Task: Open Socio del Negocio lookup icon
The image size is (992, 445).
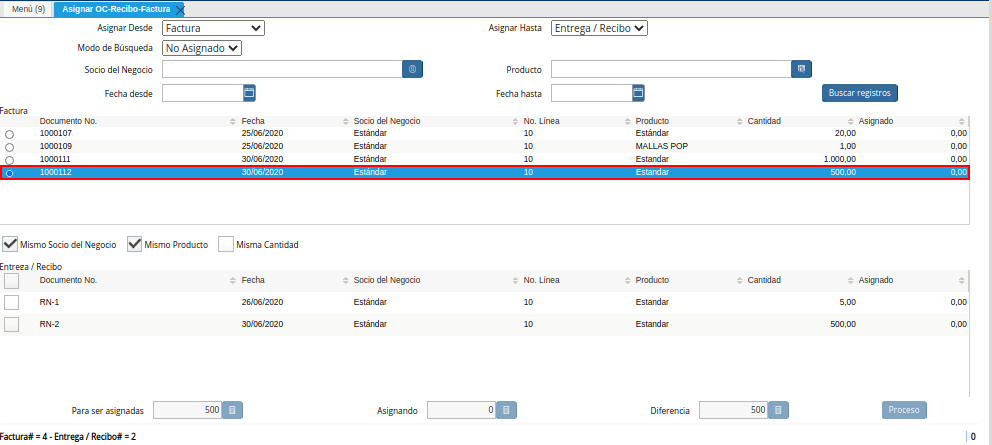Action: click(x=414, y=69)
